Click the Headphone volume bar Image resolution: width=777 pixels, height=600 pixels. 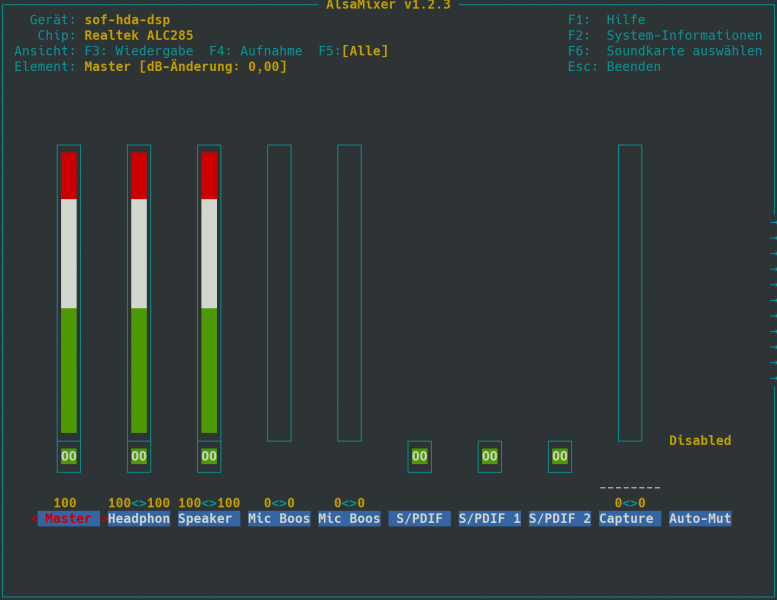pos(139,292)
